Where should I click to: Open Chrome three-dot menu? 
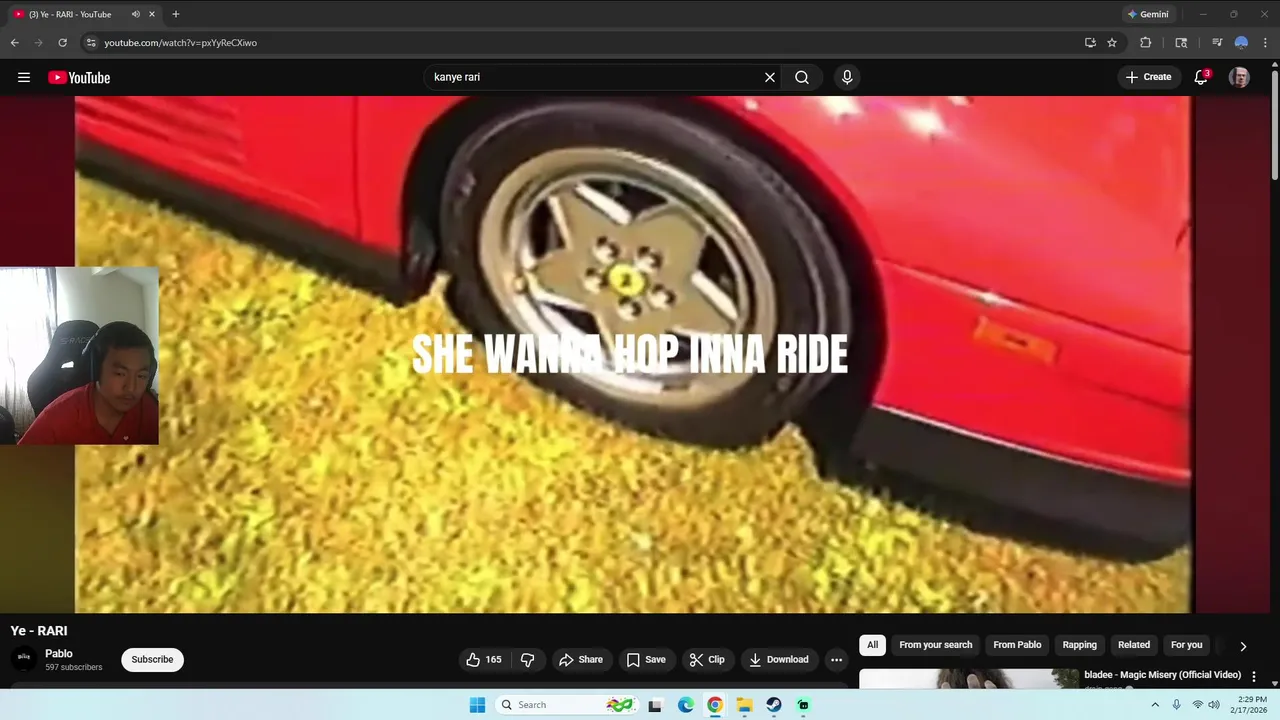(x=1265, y=42)
